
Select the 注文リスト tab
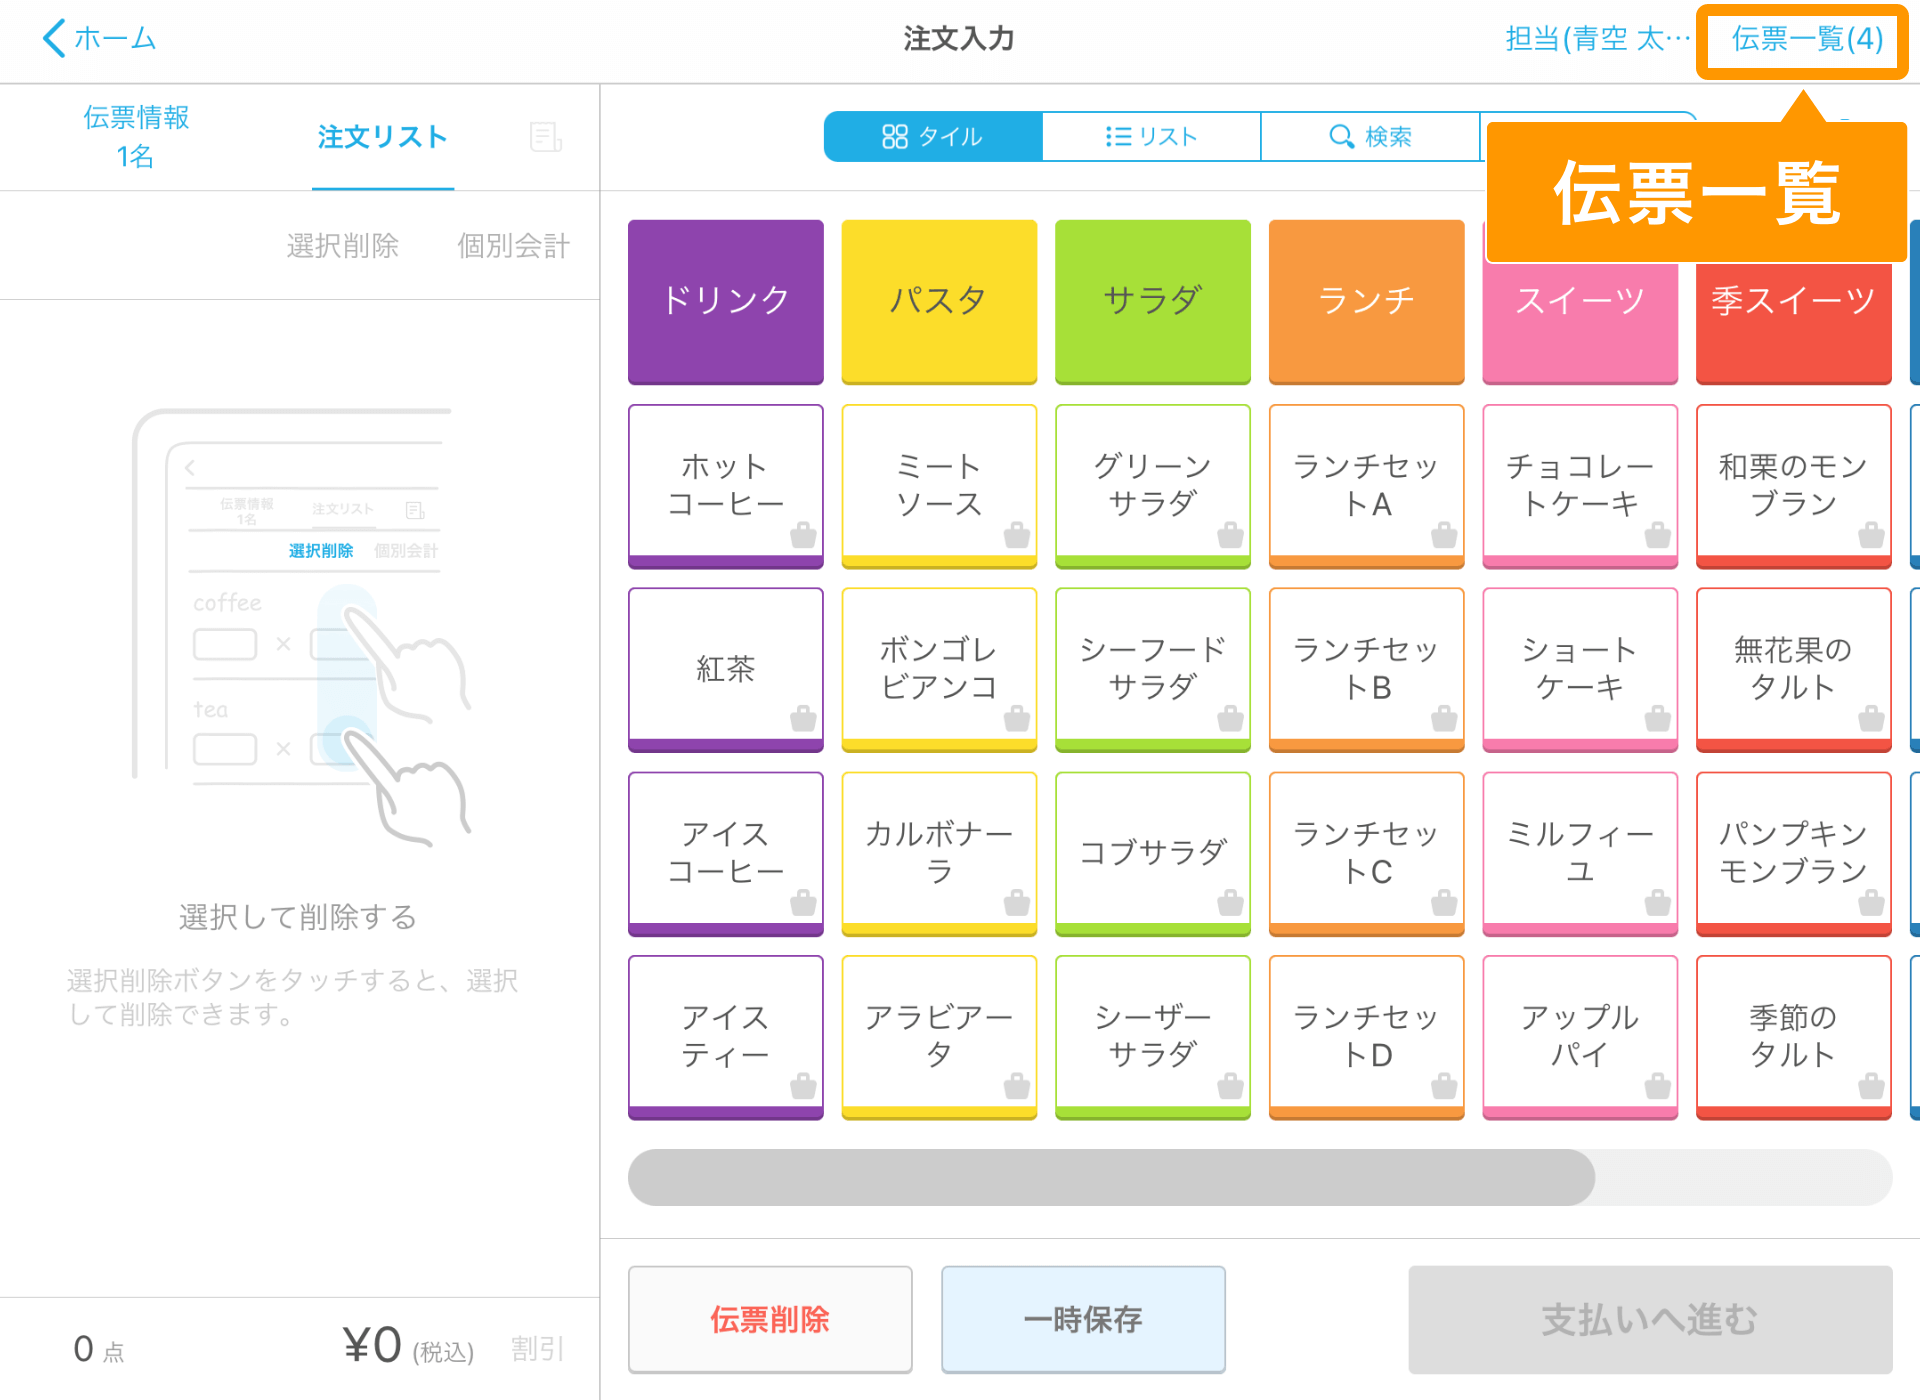[x=382, y=137]
